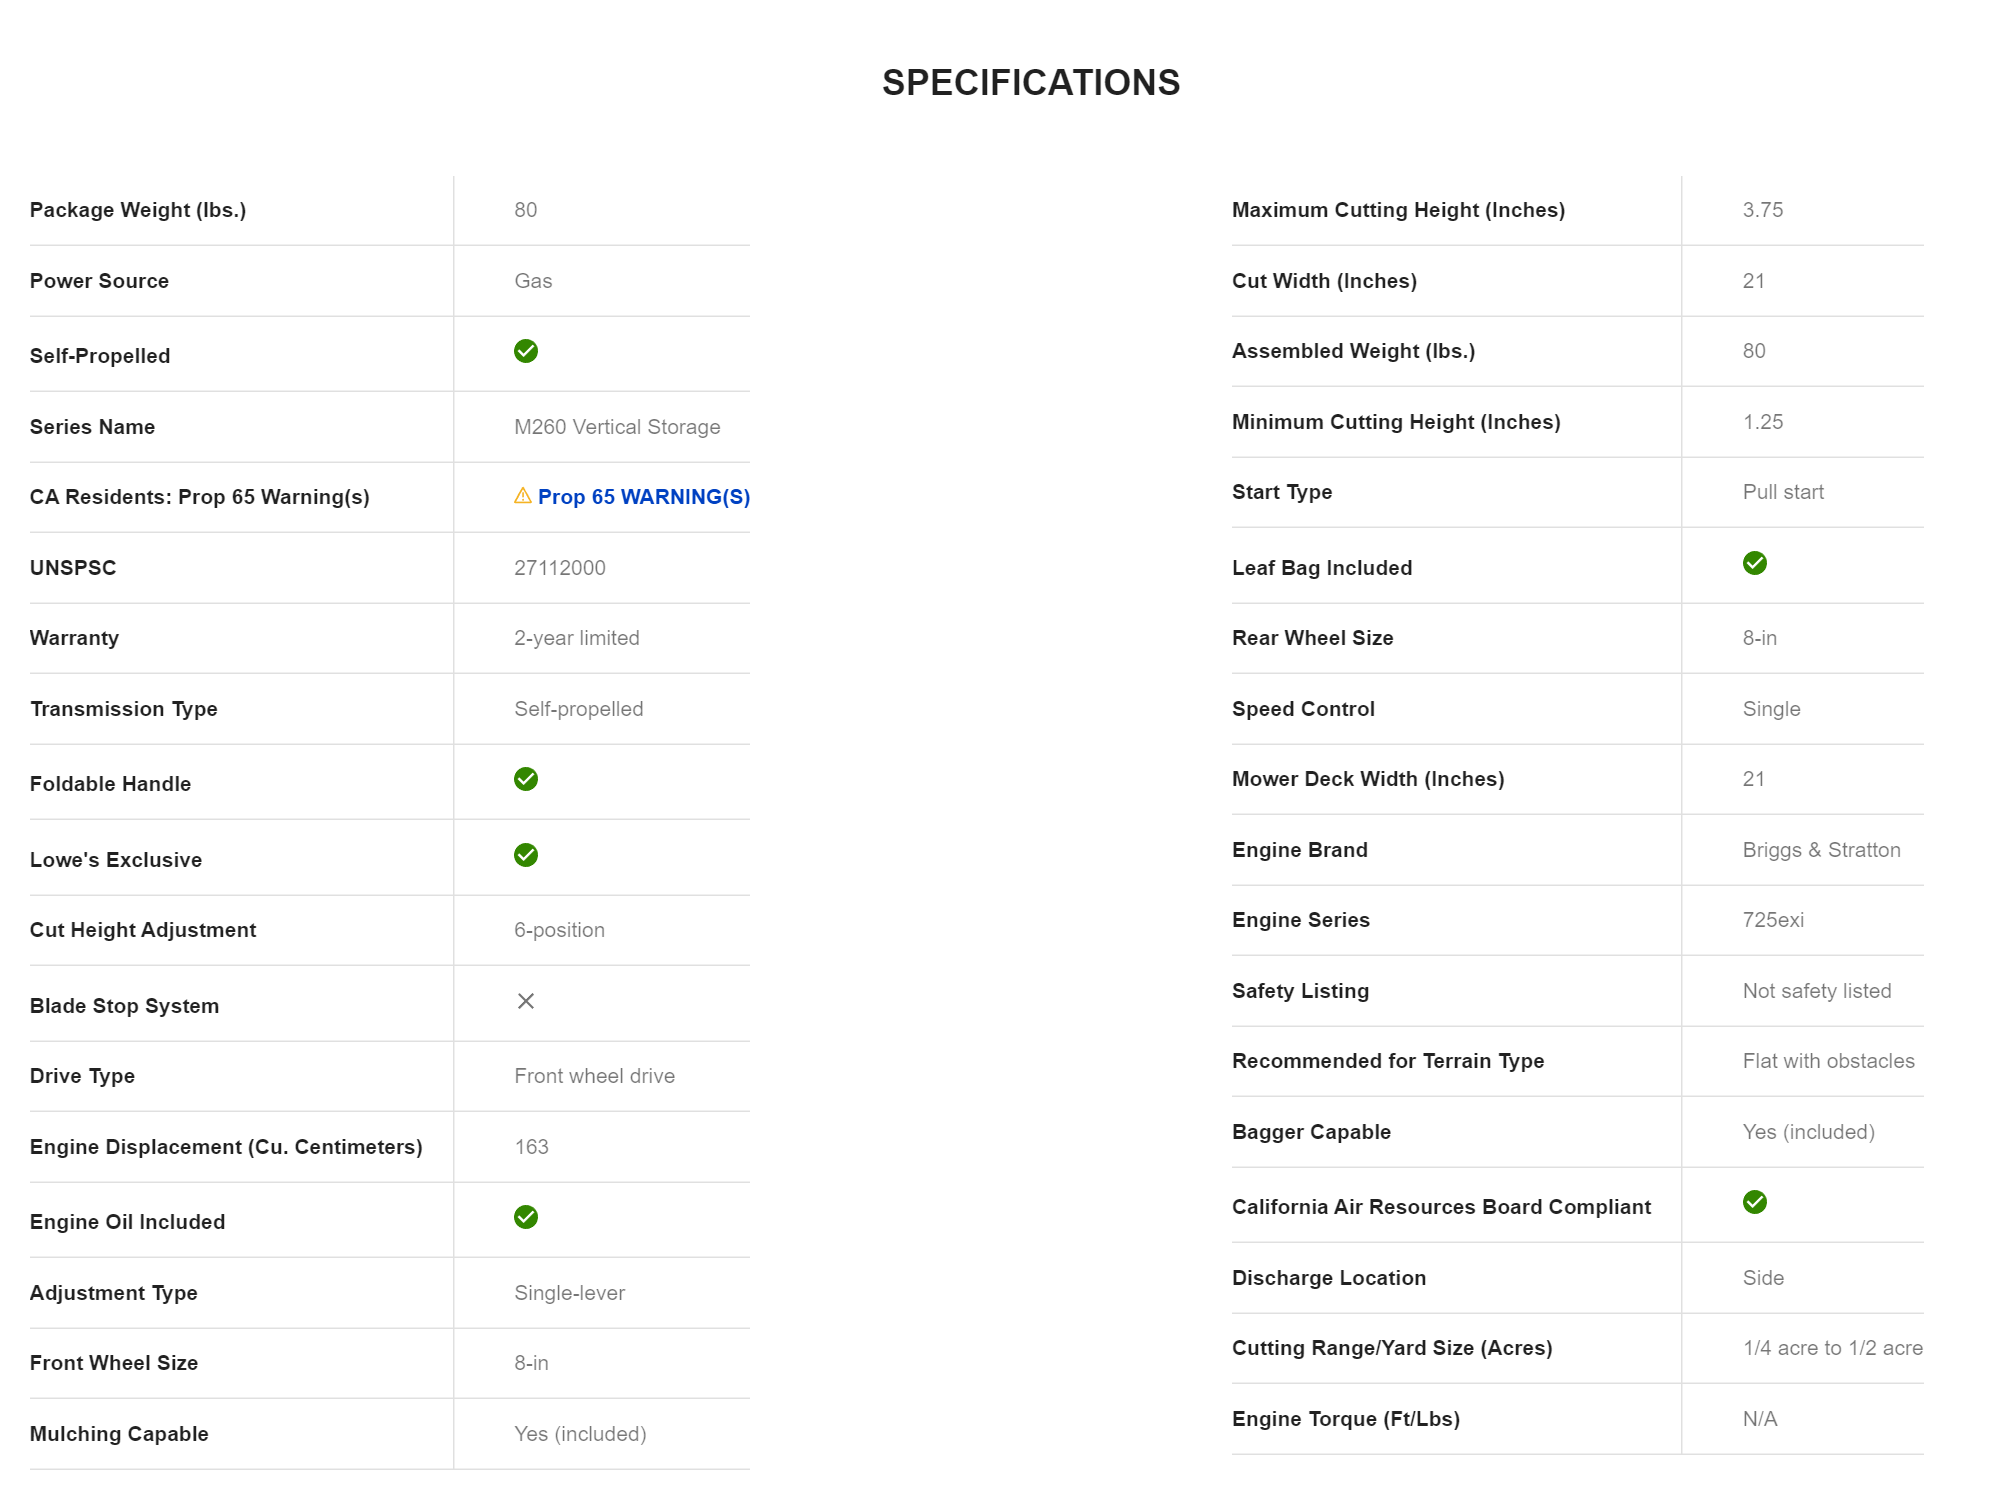Image resolution: width=2010 pixels, height=1493 pixels.
Task: Click the Prop 65 yellow warning triangle icon
Action: coord(522,496)
